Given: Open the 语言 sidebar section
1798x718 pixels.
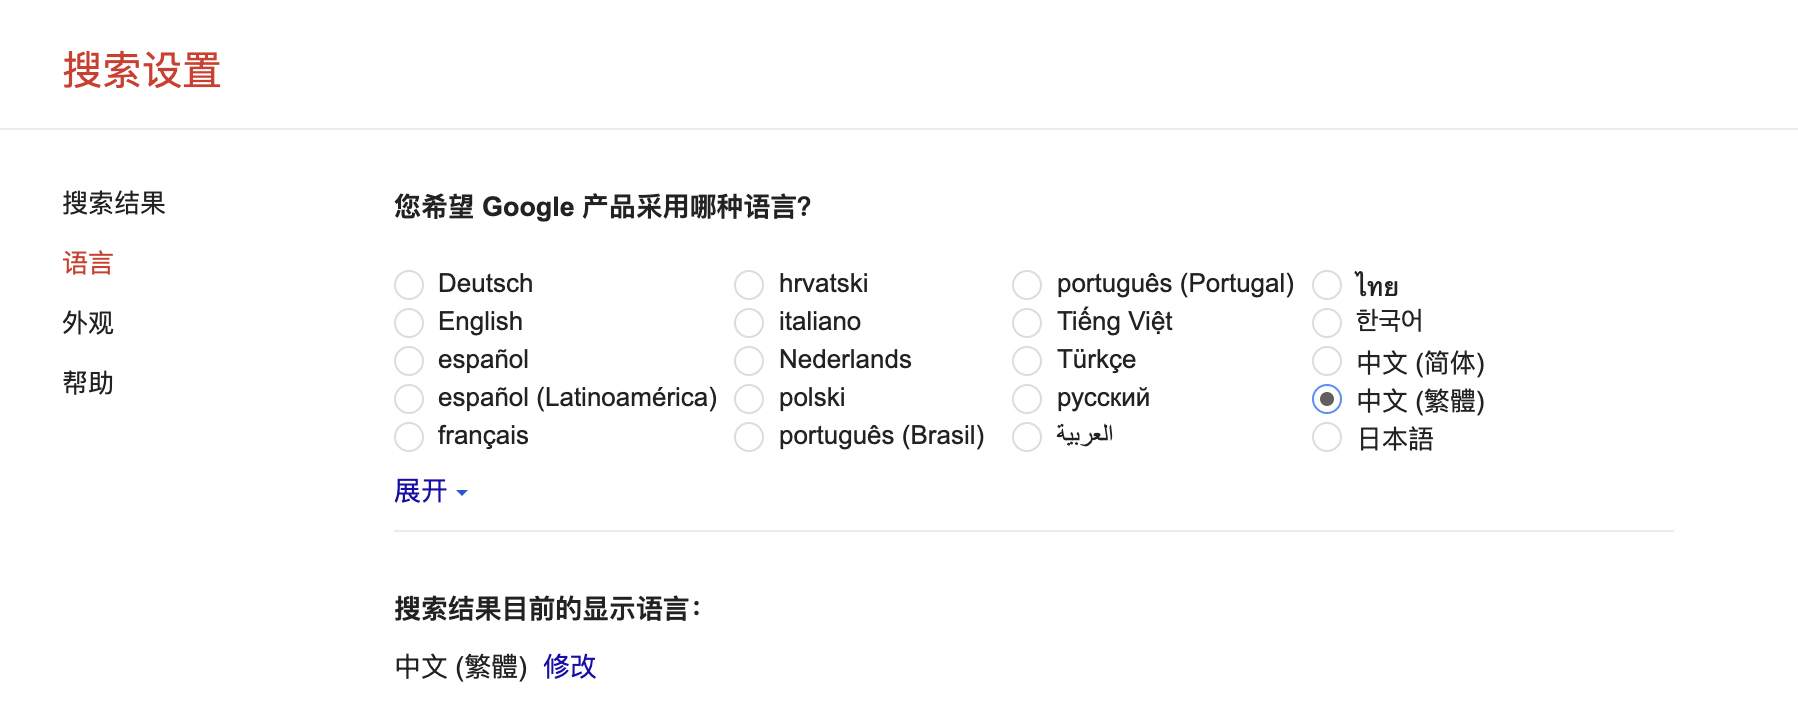Looking at the screenshot, I should 88,263.
